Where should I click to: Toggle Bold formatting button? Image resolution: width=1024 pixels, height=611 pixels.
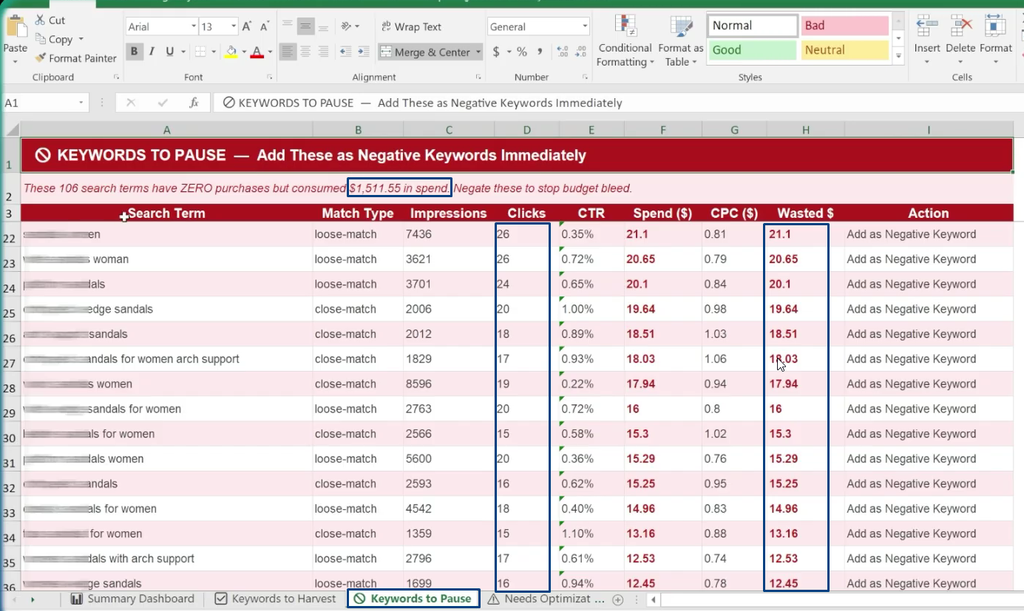click(x=135, y=52)
